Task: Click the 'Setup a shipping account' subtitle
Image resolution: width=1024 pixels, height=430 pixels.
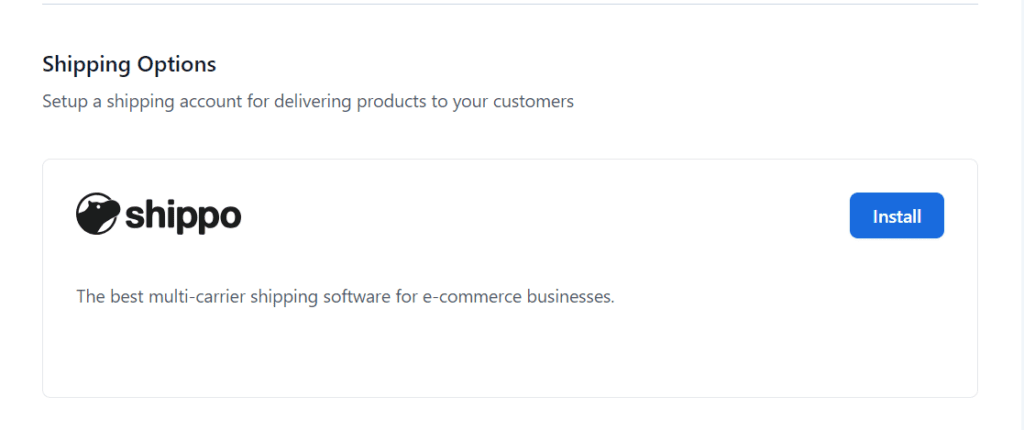Action: (x=308, y=101)
